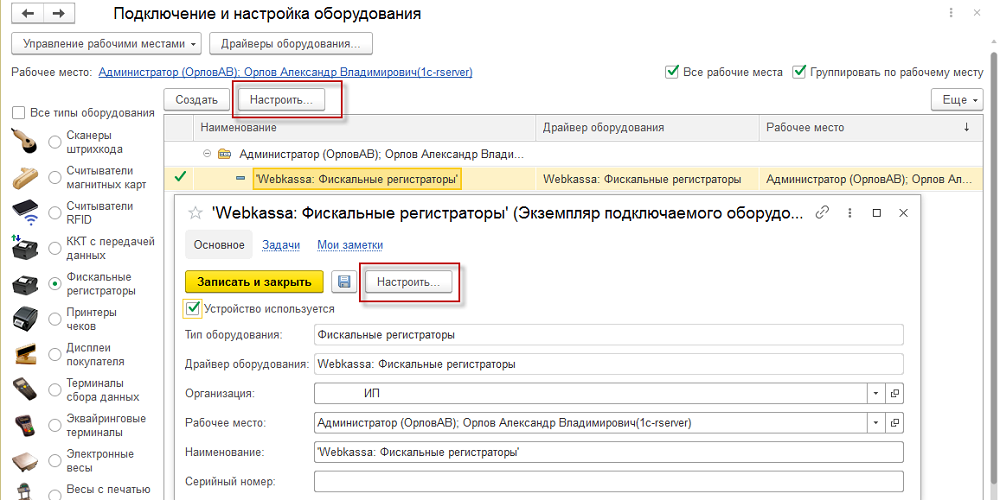The height and width of the screenshot is (500, 1000).
Task: Click the Создать button
Action: 197,100
